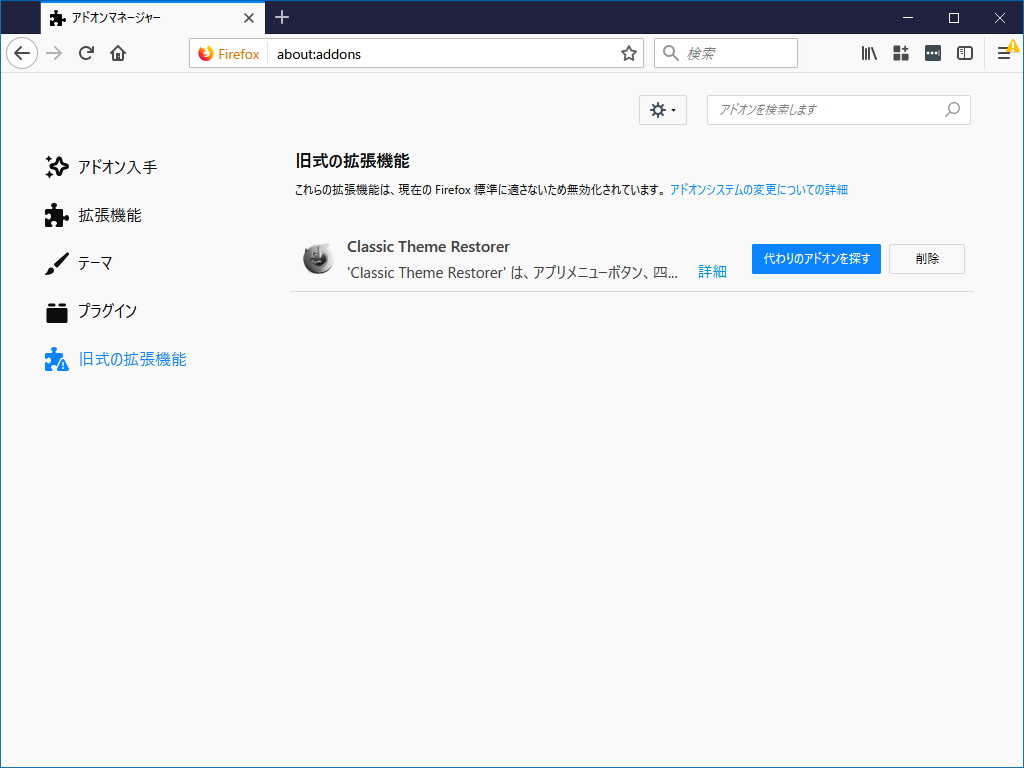Open the Firefox Library icon
Image resolution: width=1024 pixels, height=768 pixels.
(868, 53)
